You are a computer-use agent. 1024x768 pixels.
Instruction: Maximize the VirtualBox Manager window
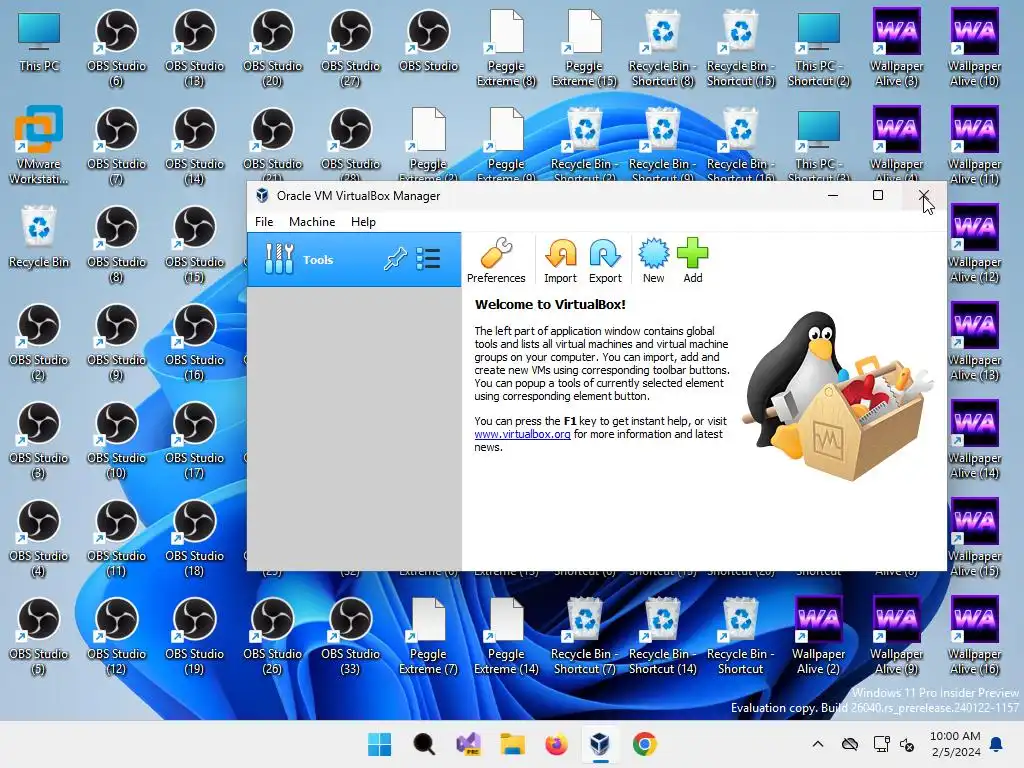tap(878, 195)
